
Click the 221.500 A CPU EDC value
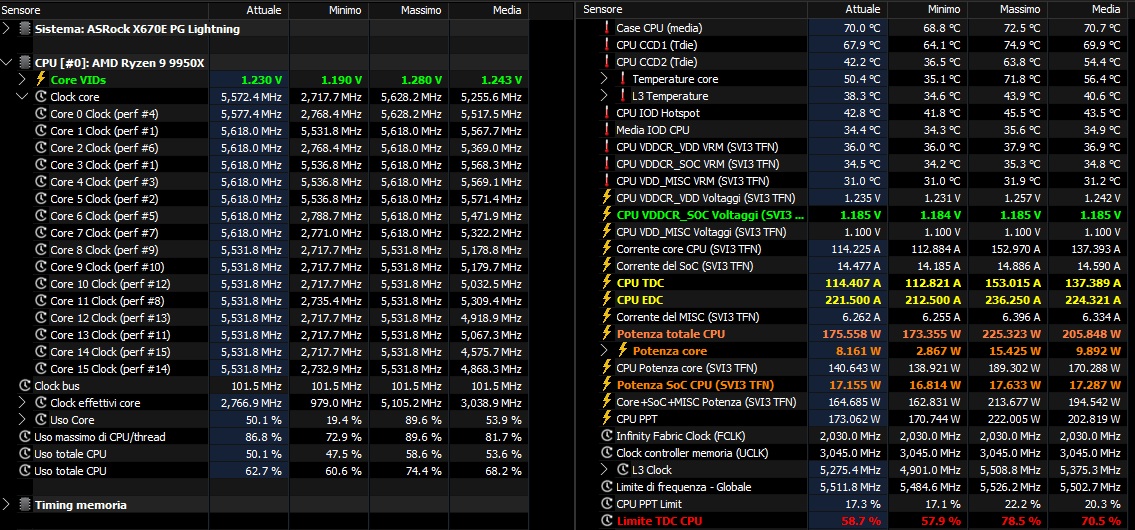pos(853,300)
